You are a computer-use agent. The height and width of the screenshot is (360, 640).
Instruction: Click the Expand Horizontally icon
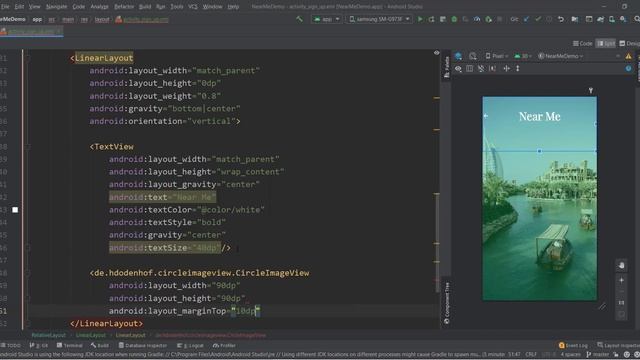click(507, 69)
